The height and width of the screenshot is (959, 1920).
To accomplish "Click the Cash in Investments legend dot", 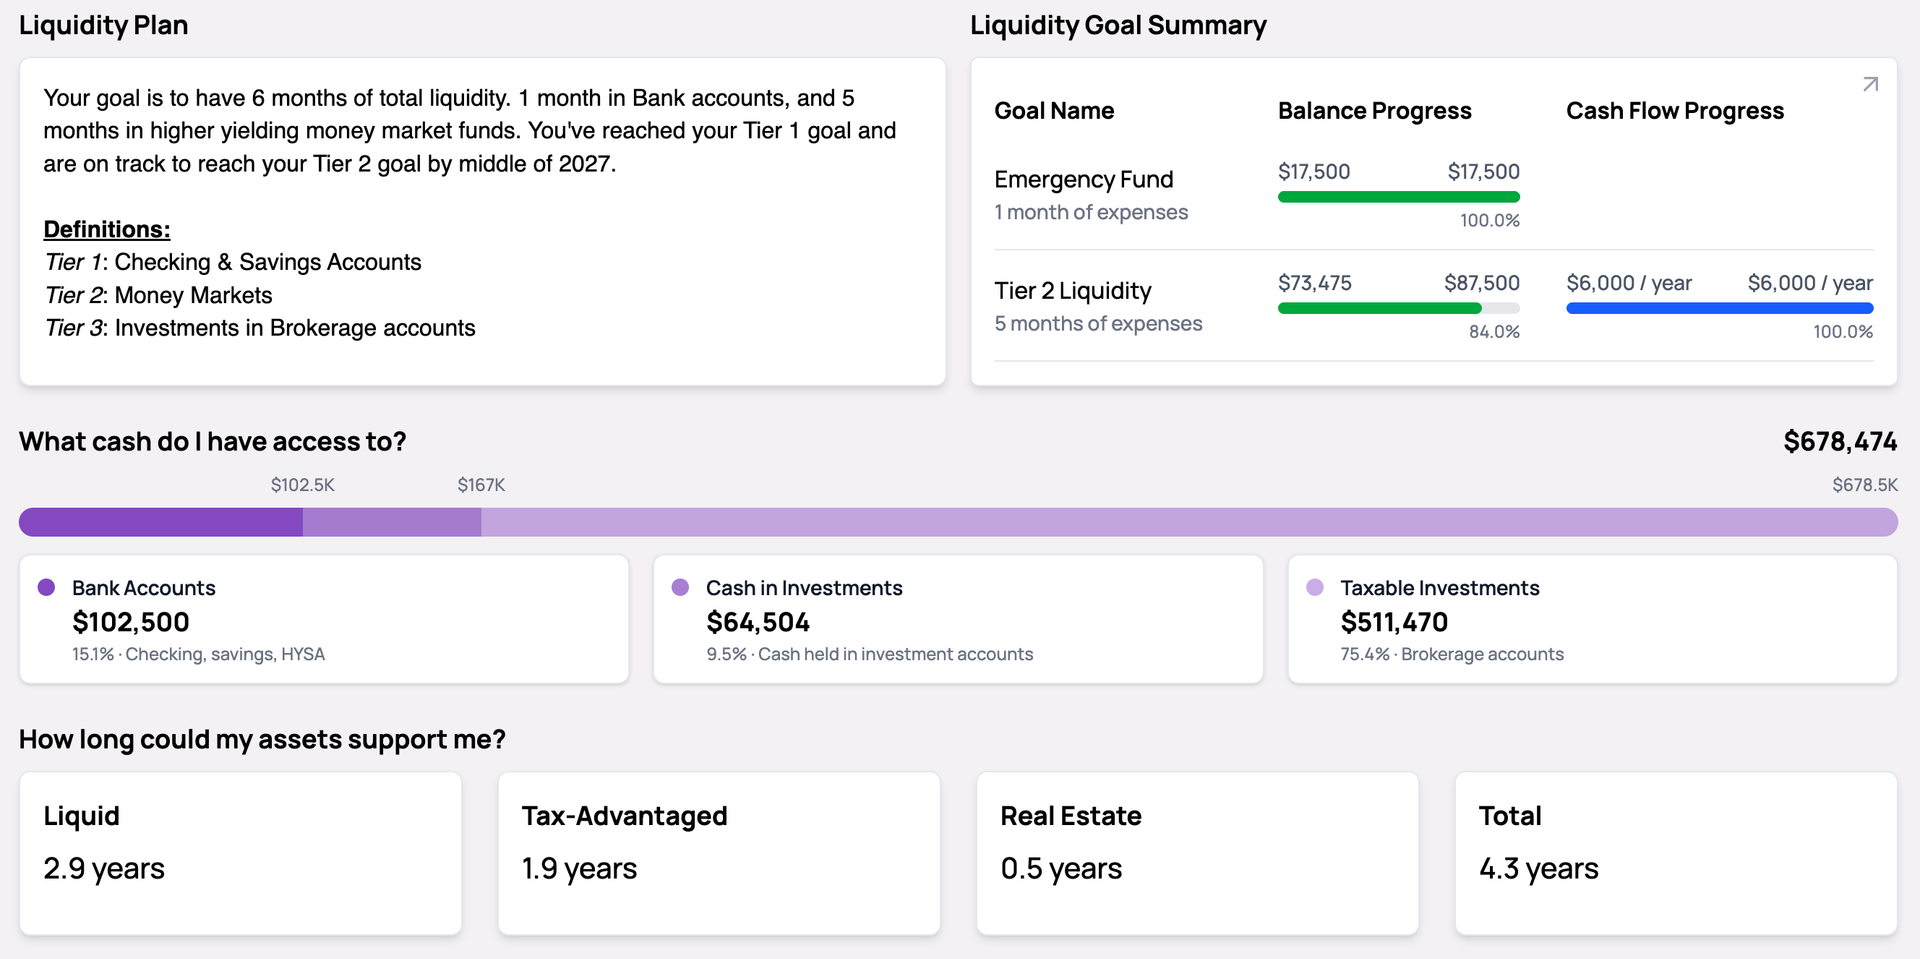I will coord(681,588).
